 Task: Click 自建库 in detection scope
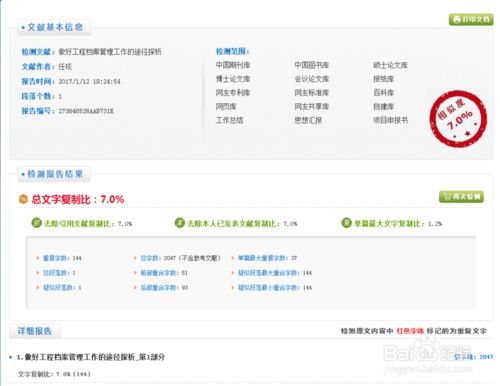coord(384,106)
